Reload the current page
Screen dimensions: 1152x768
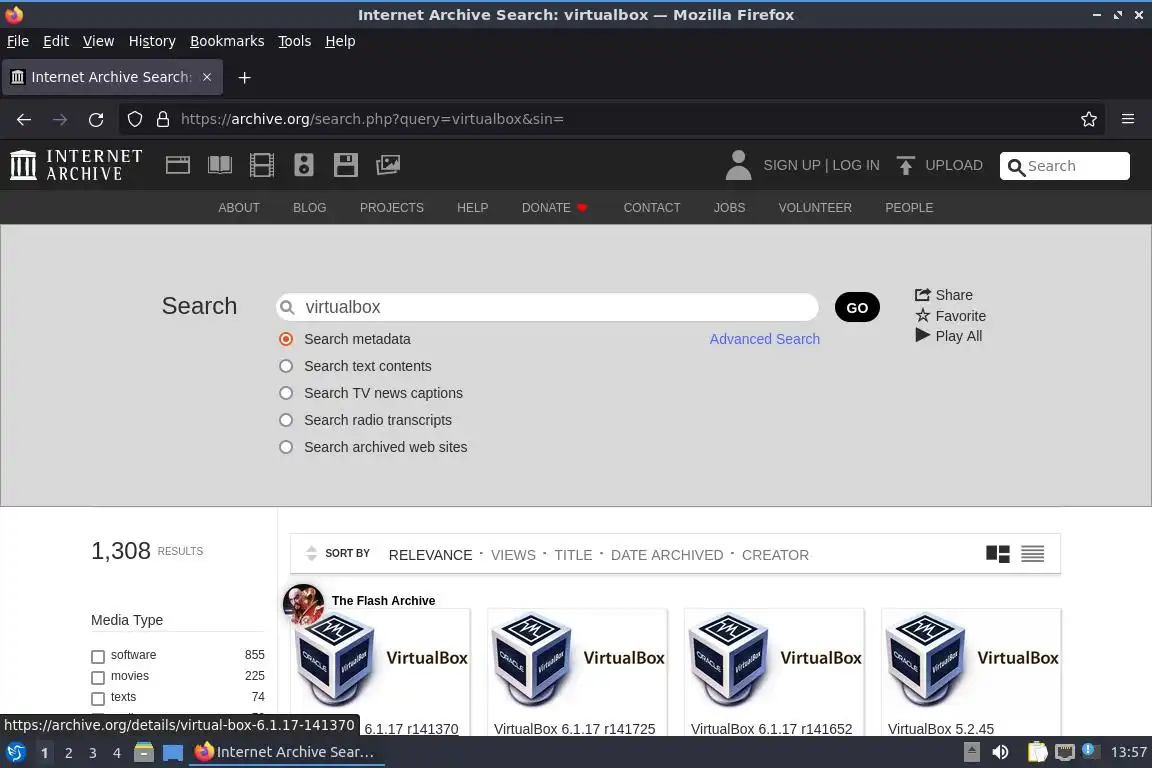coord(96,119)
